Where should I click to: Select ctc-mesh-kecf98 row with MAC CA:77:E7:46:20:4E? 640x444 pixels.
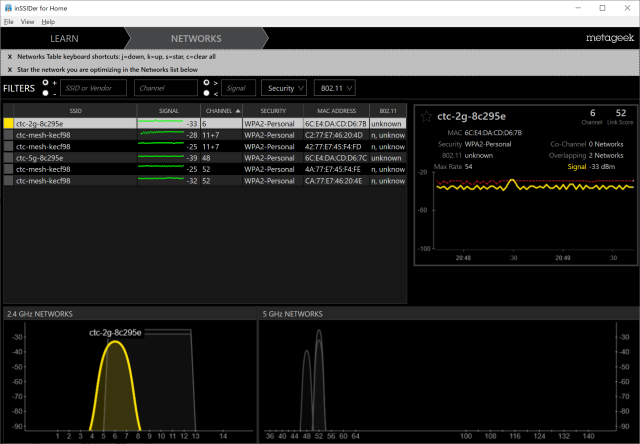click(205, 181)
